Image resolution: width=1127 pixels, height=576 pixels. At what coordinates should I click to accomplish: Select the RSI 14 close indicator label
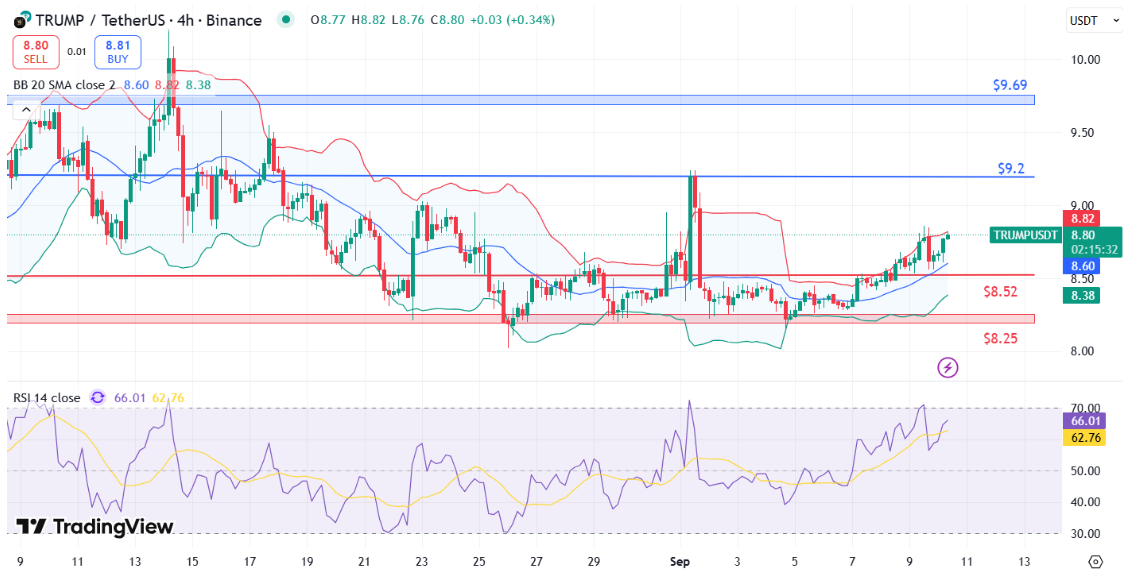coord(47,398)
